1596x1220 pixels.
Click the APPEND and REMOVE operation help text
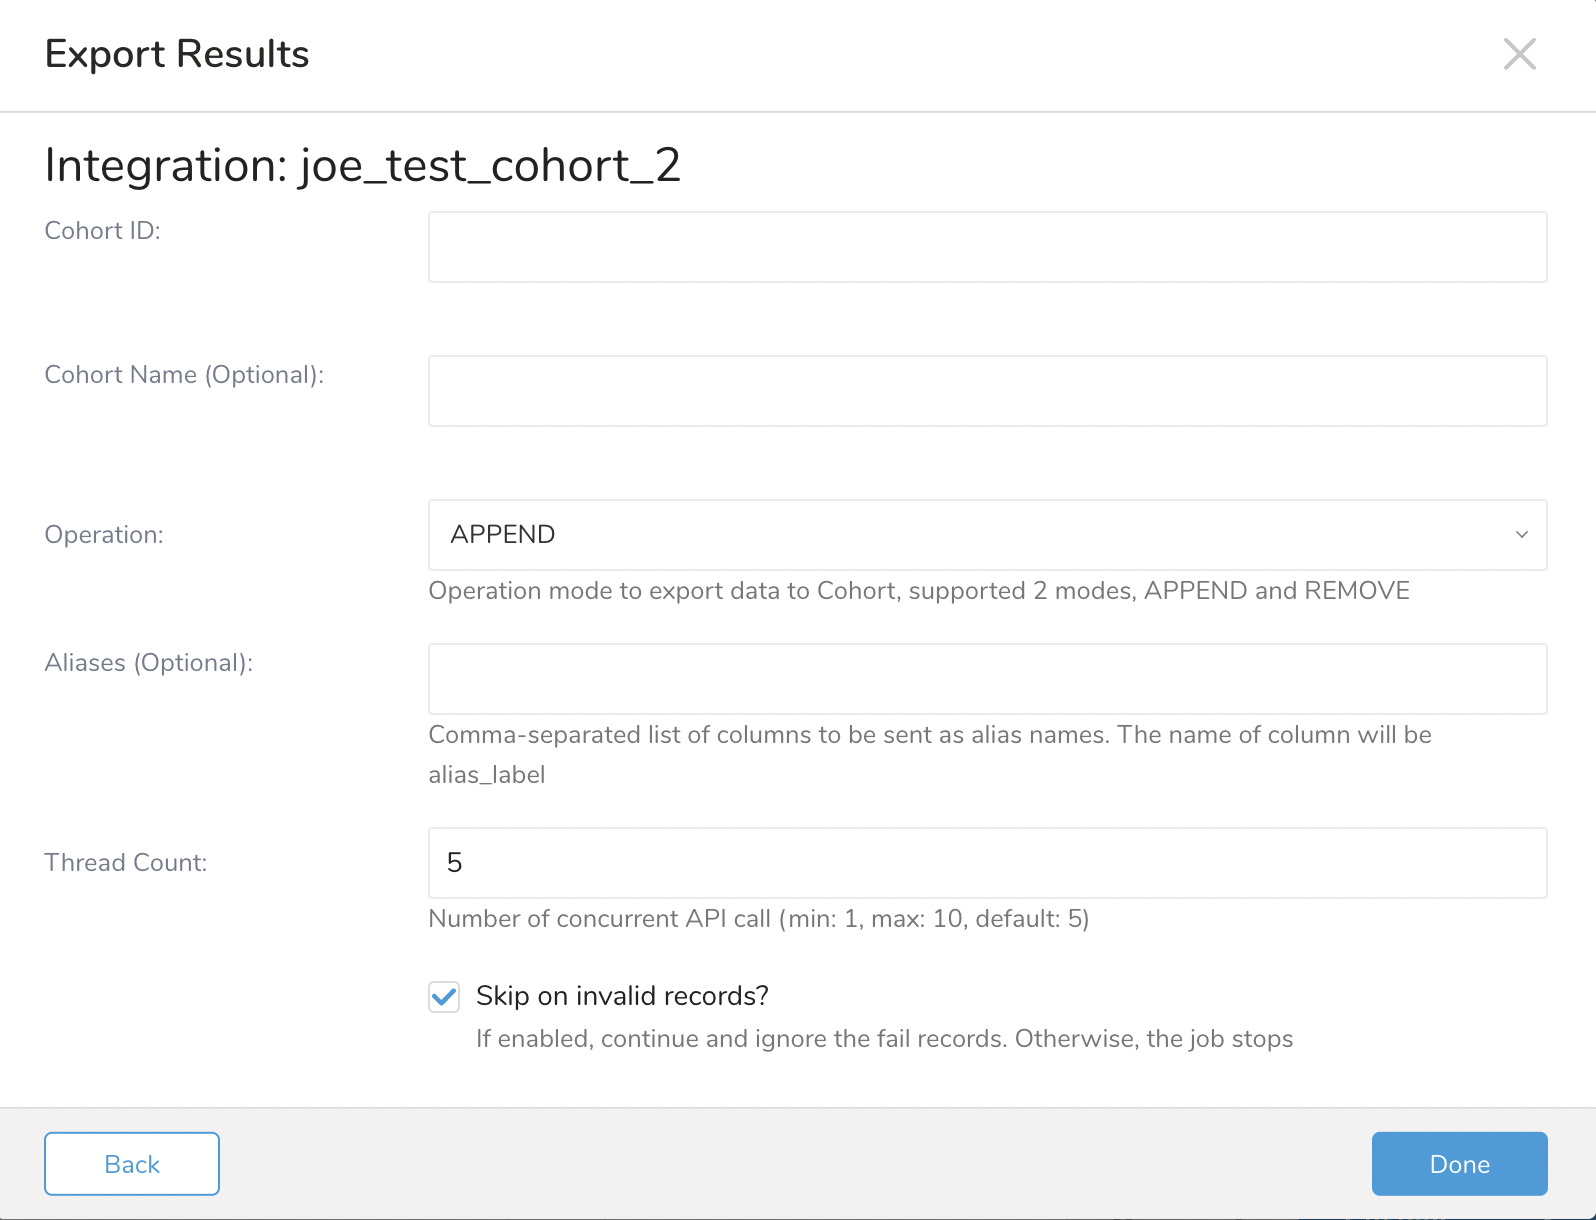click(918, 591)
